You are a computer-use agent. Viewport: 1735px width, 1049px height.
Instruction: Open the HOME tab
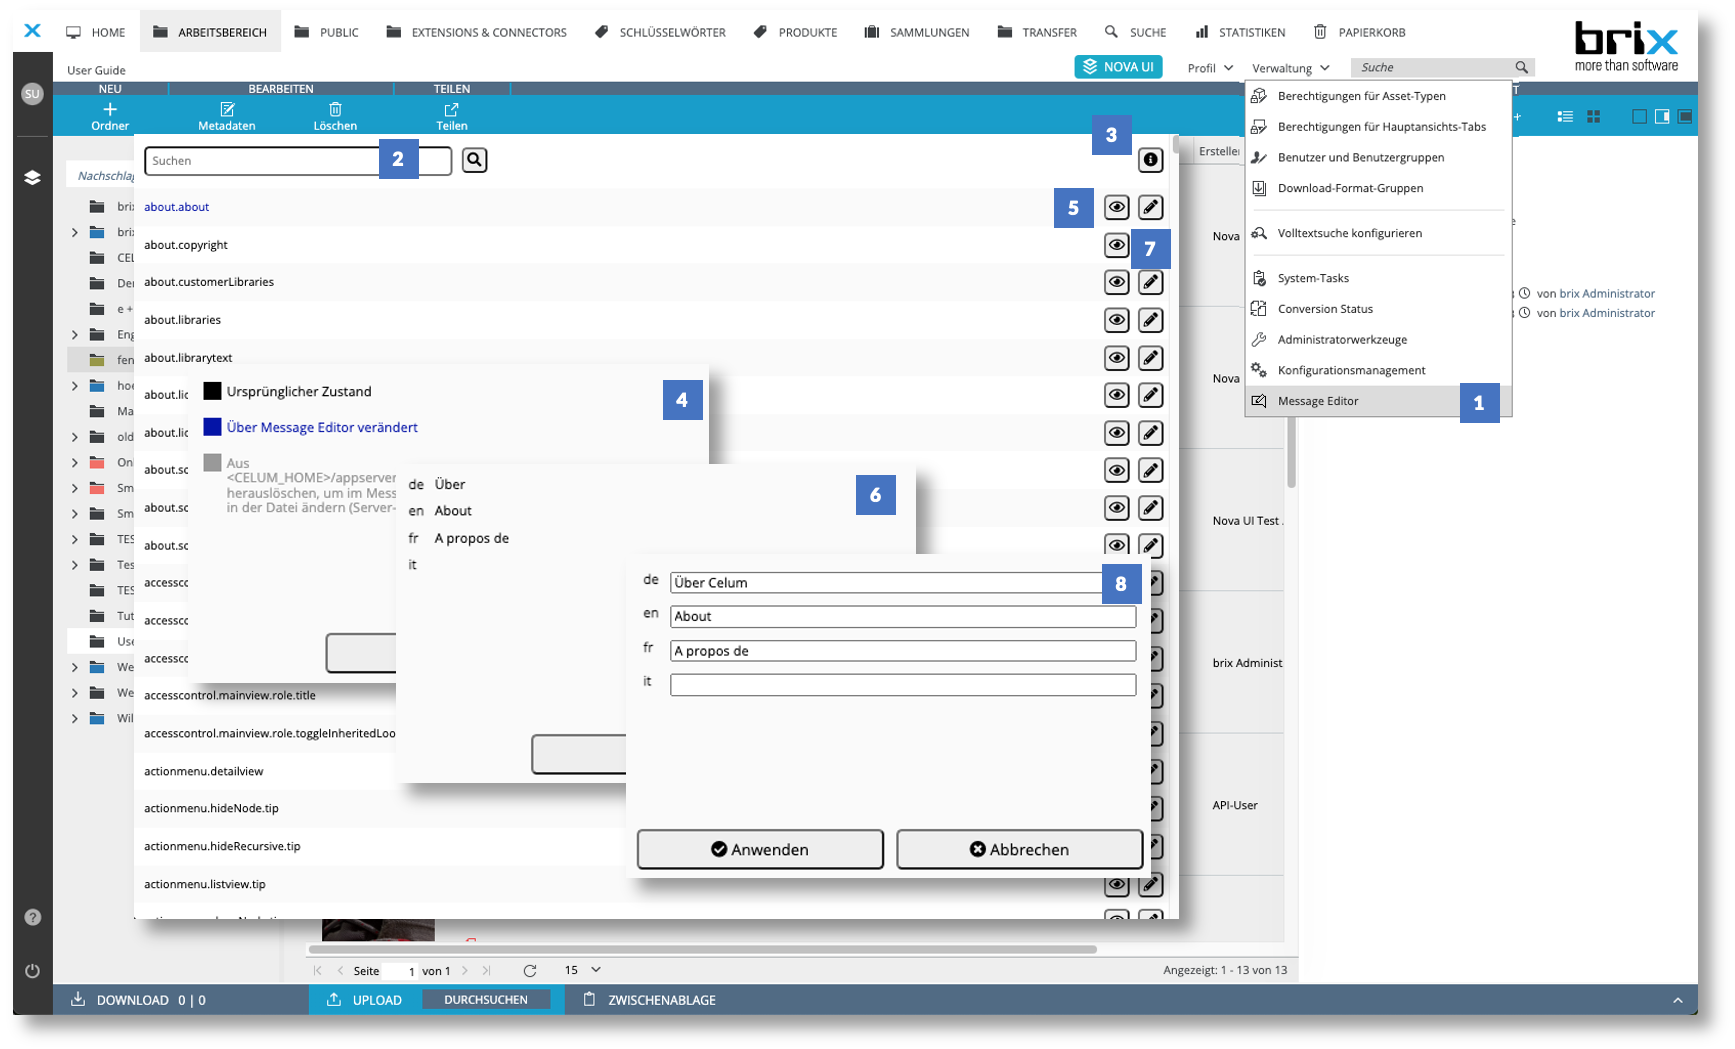click(x=96, y=32)
